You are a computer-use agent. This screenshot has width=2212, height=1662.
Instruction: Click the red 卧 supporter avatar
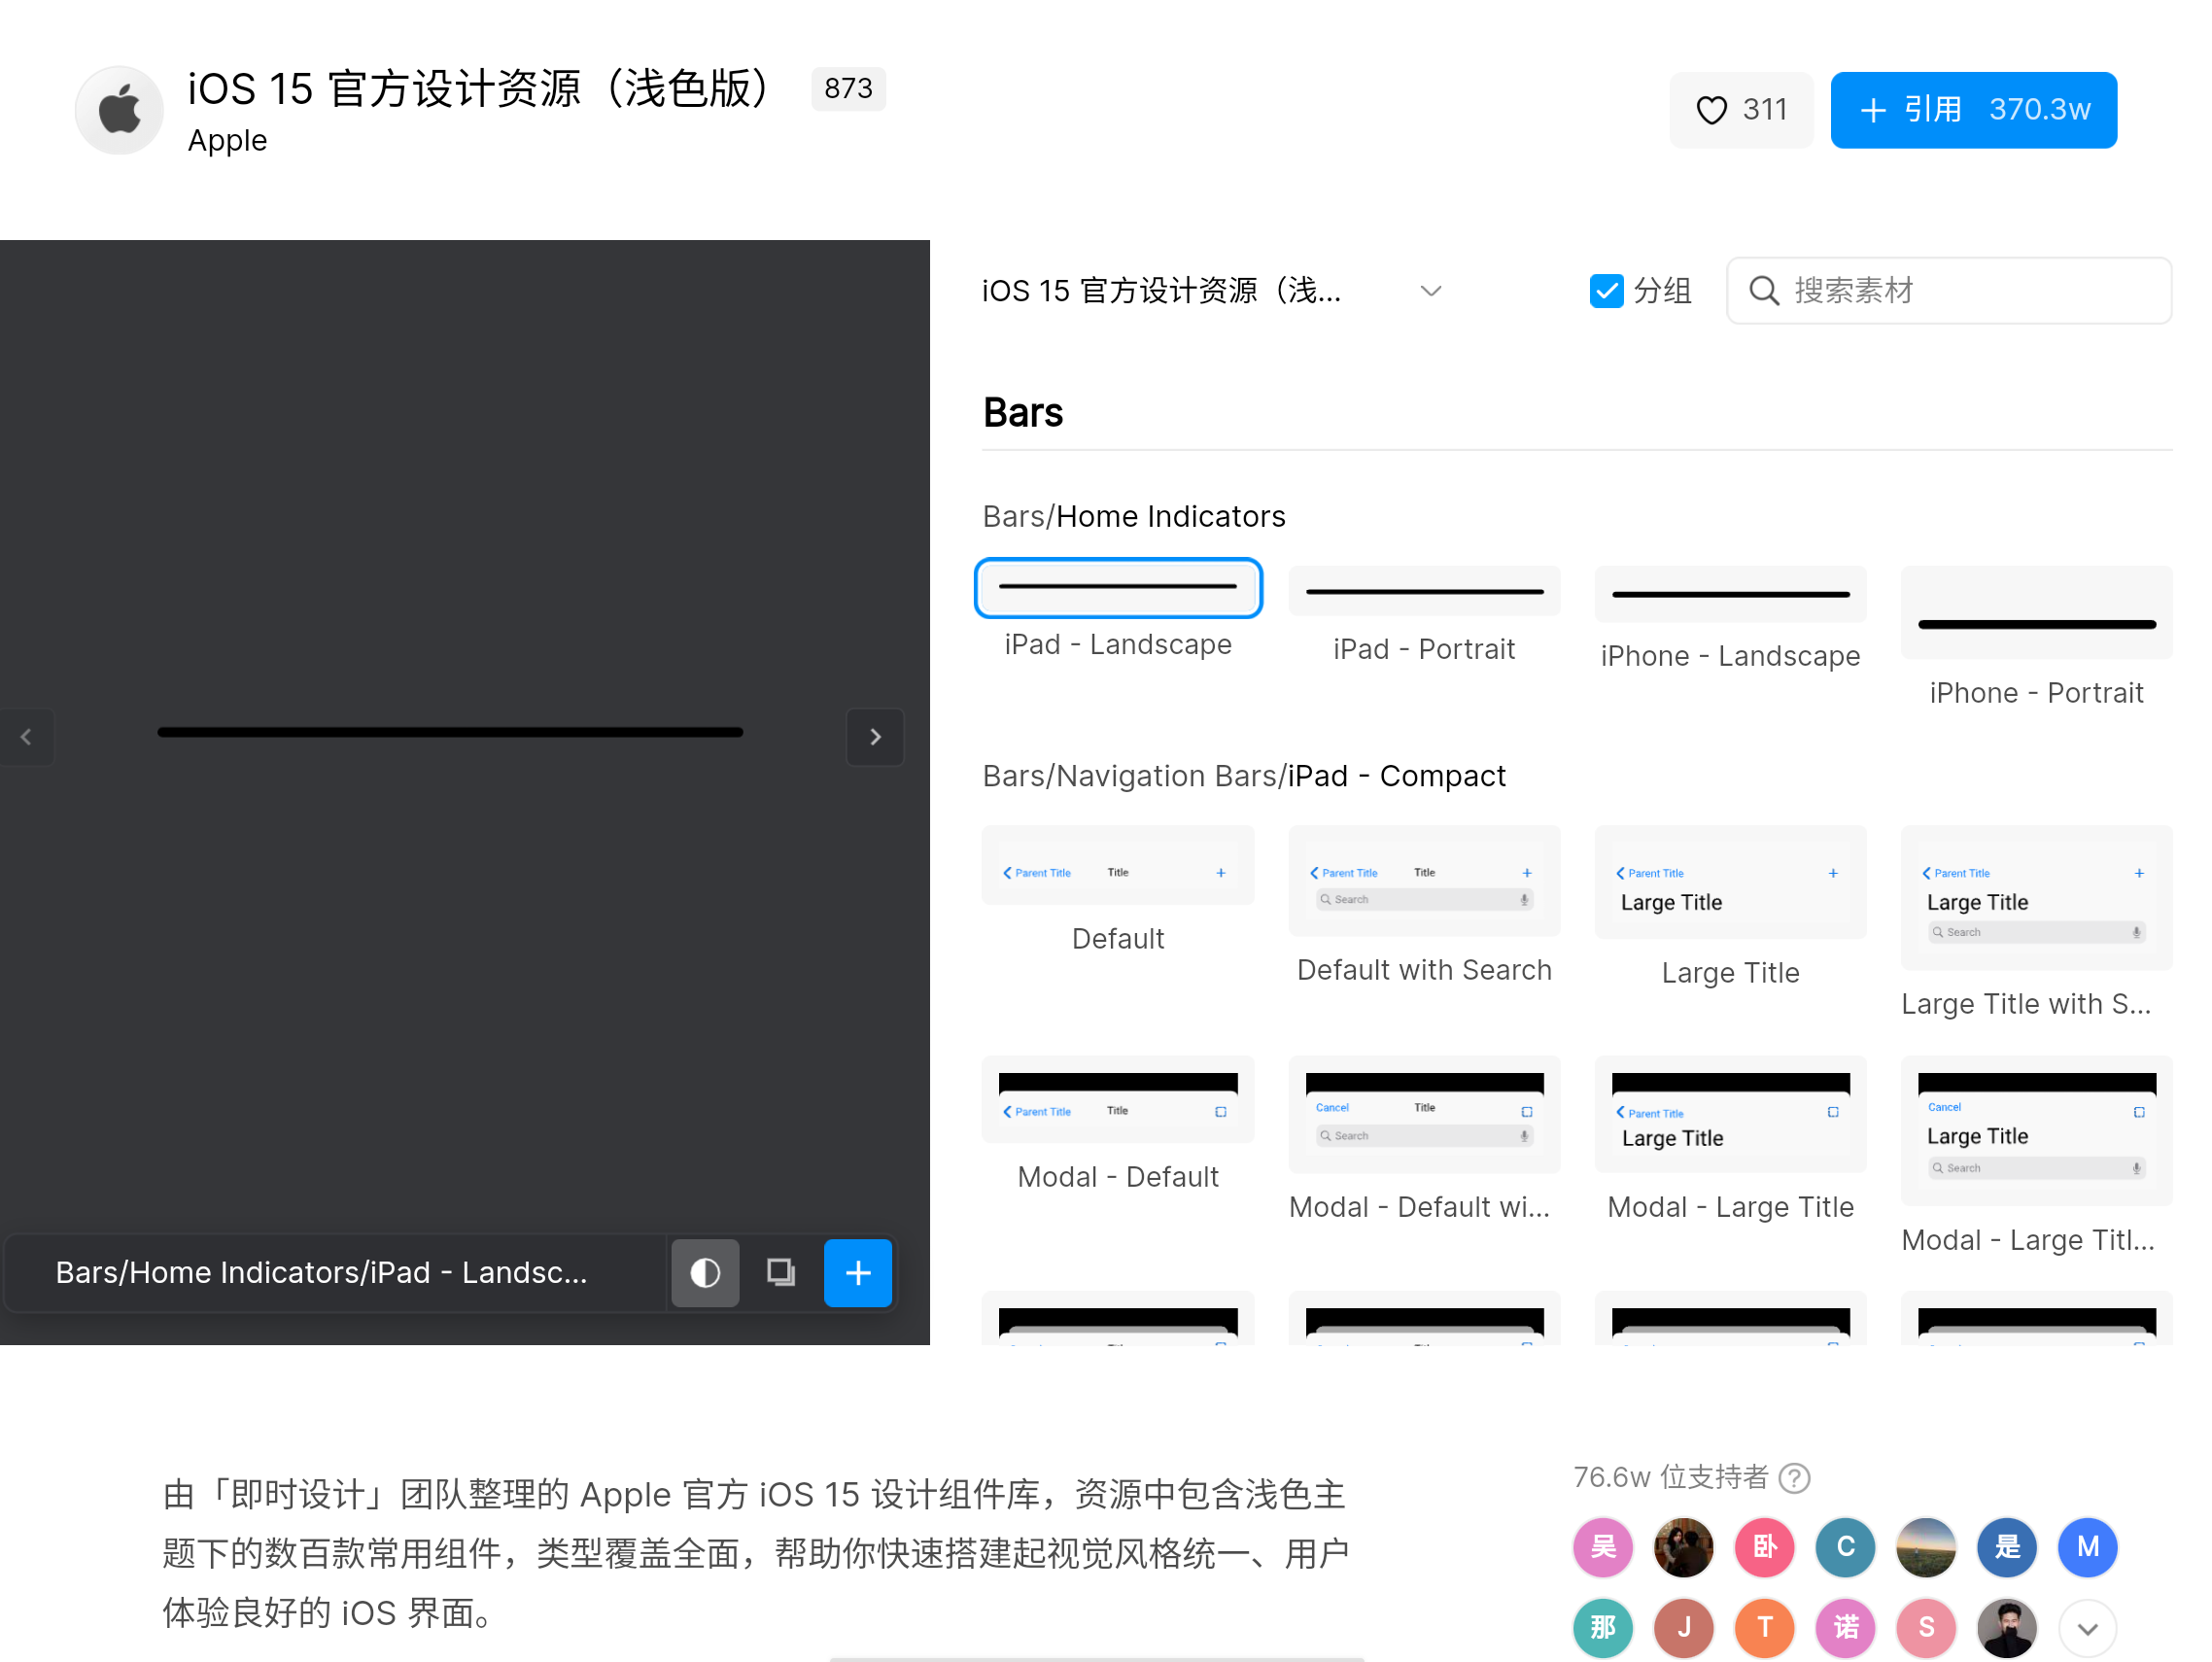[x=1765, y=1547]
